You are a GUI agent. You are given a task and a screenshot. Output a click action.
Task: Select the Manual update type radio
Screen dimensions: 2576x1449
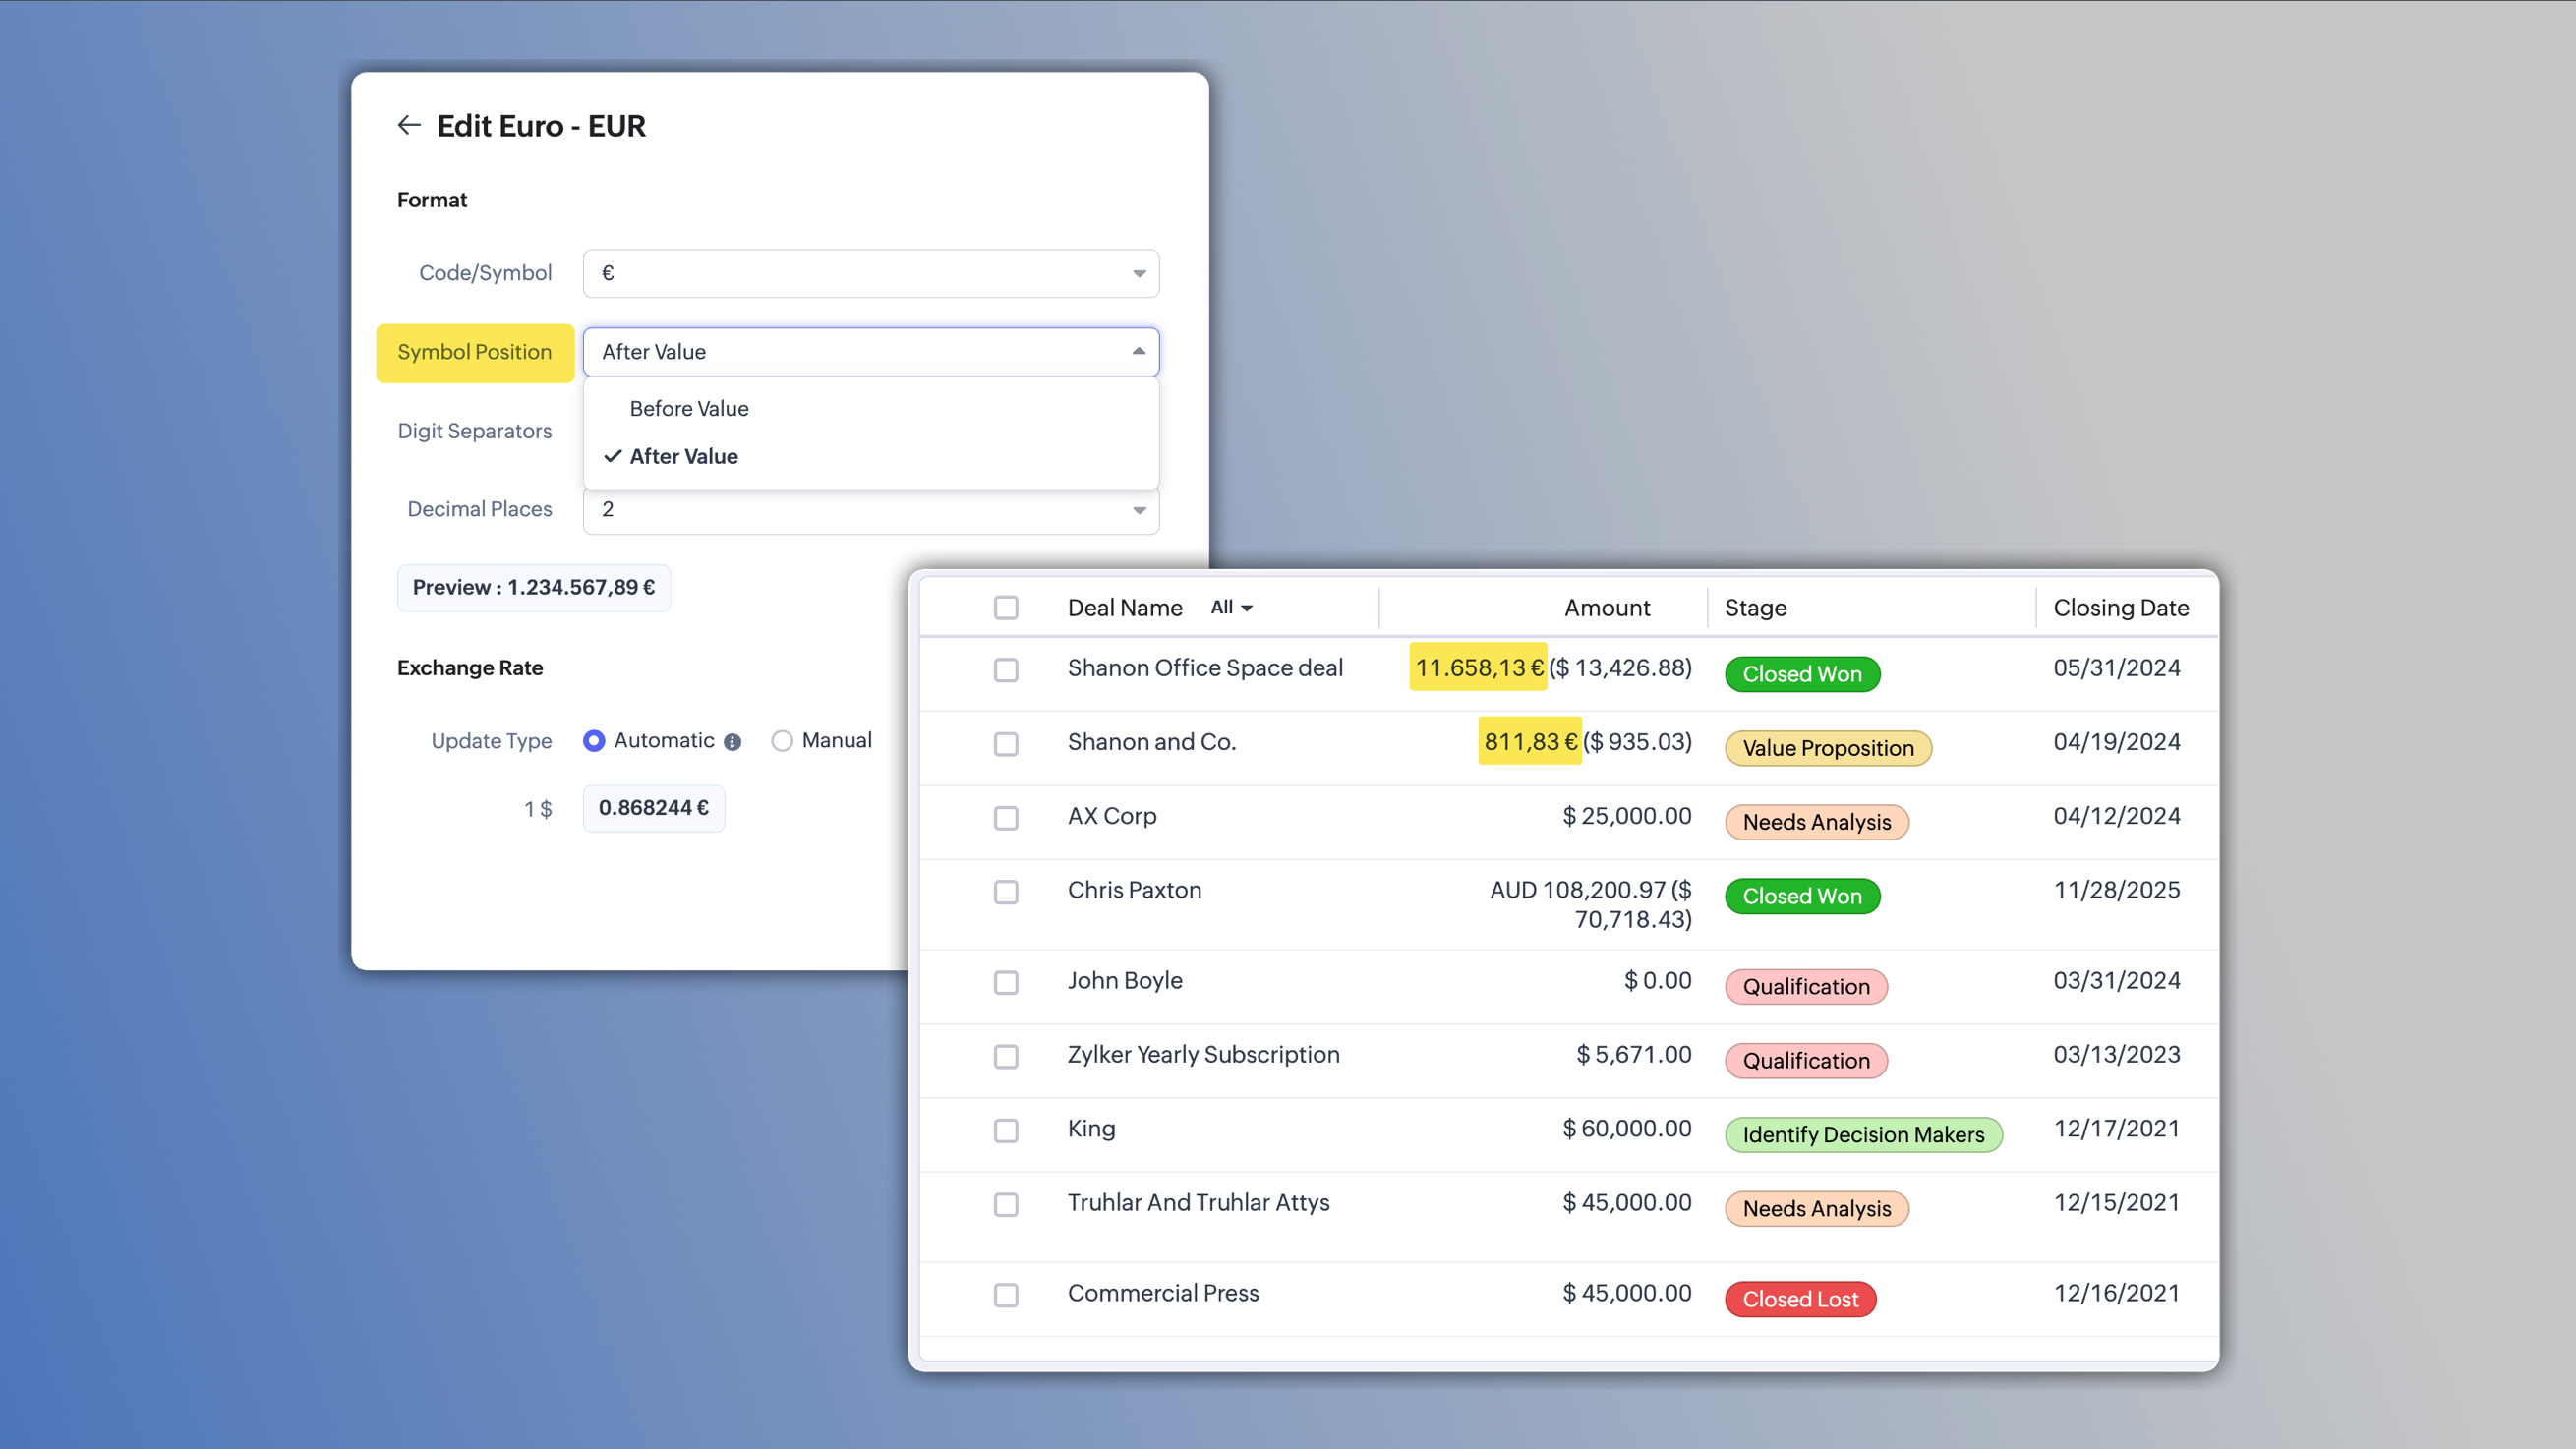(782, 741)
